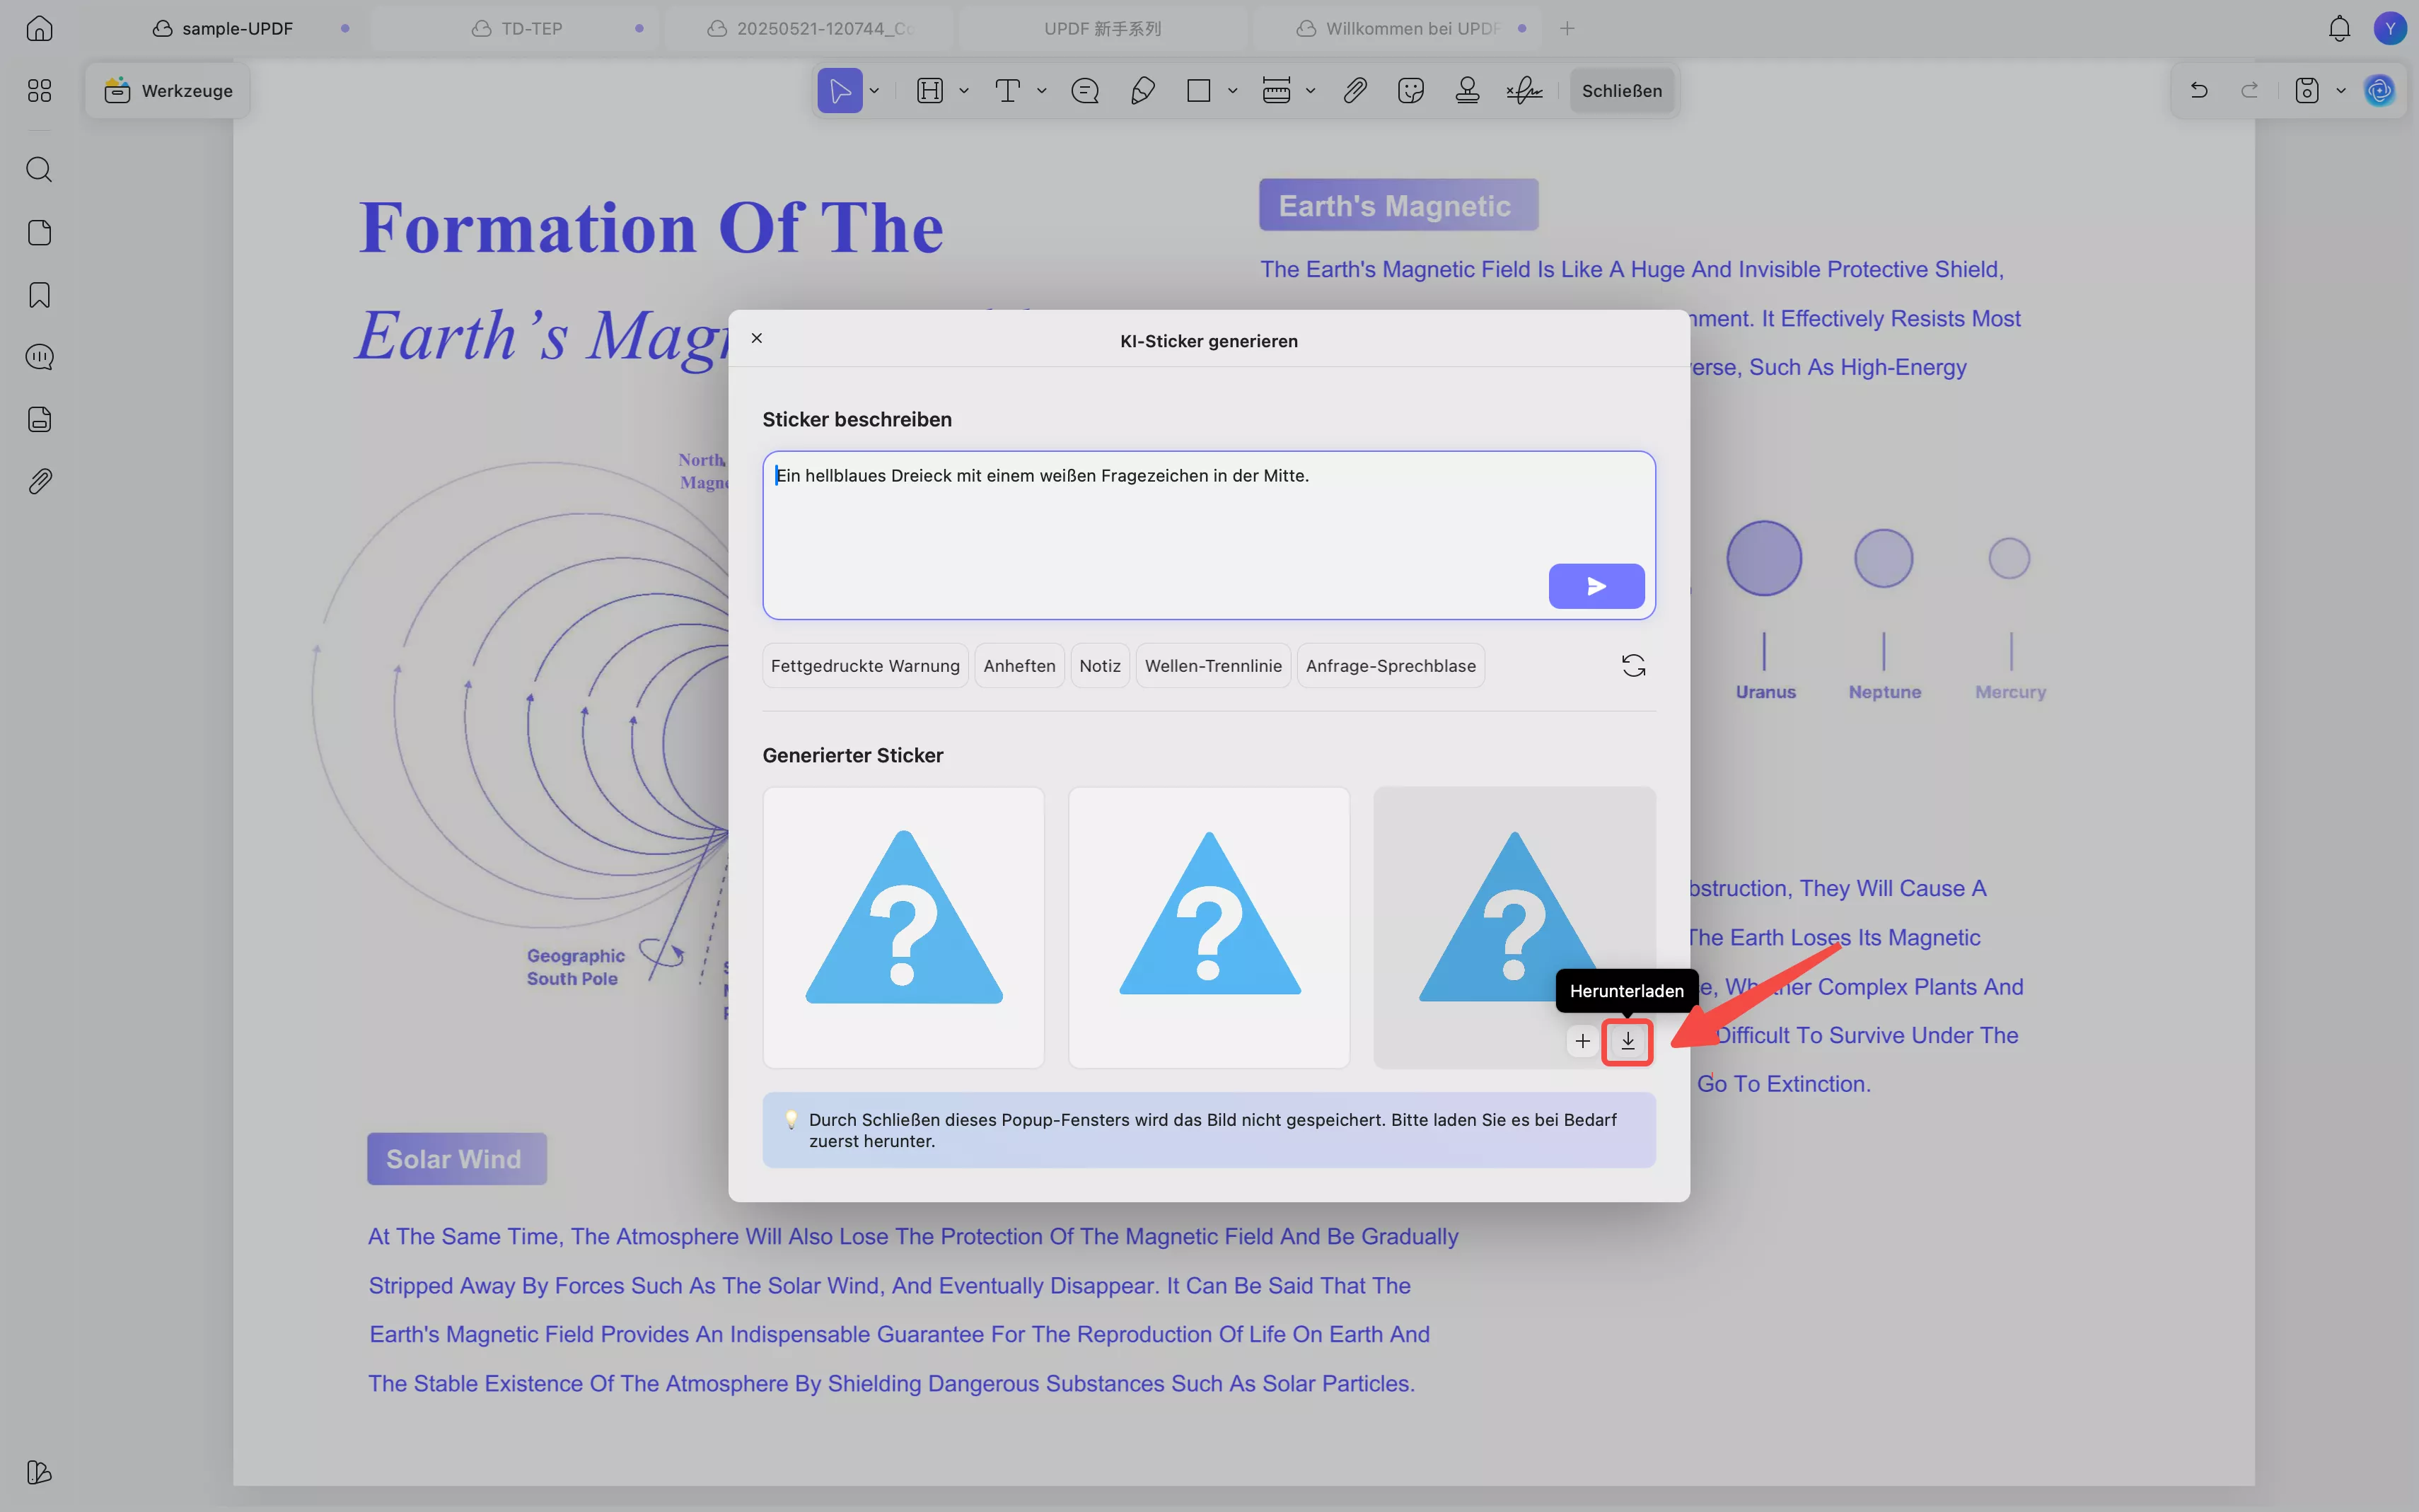Click the Schließen button in toolbar
Viewport: 2419px width, 1512px height.
click(1621, 91)
